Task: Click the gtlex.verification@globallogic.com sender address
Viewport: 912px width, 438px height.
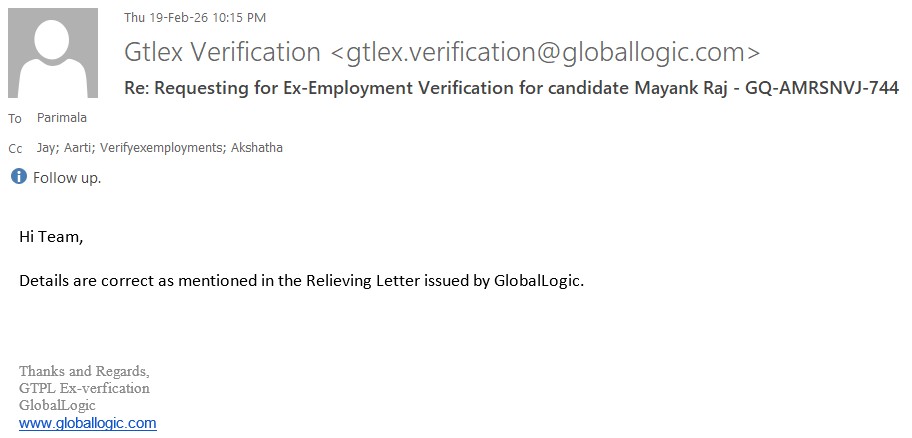Action: (544, 52)
